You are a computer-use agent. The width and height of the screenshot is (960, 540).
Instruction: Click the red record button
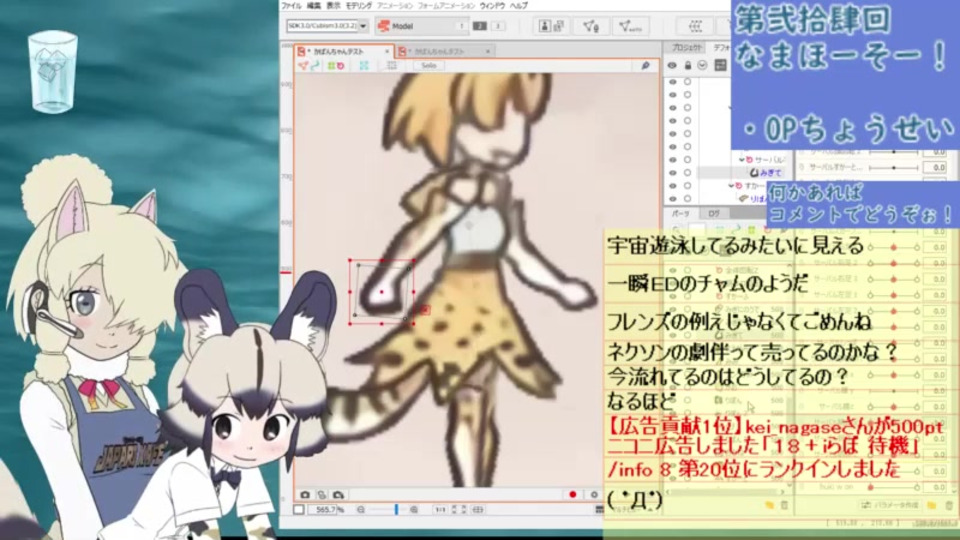[x=572, y=495]
